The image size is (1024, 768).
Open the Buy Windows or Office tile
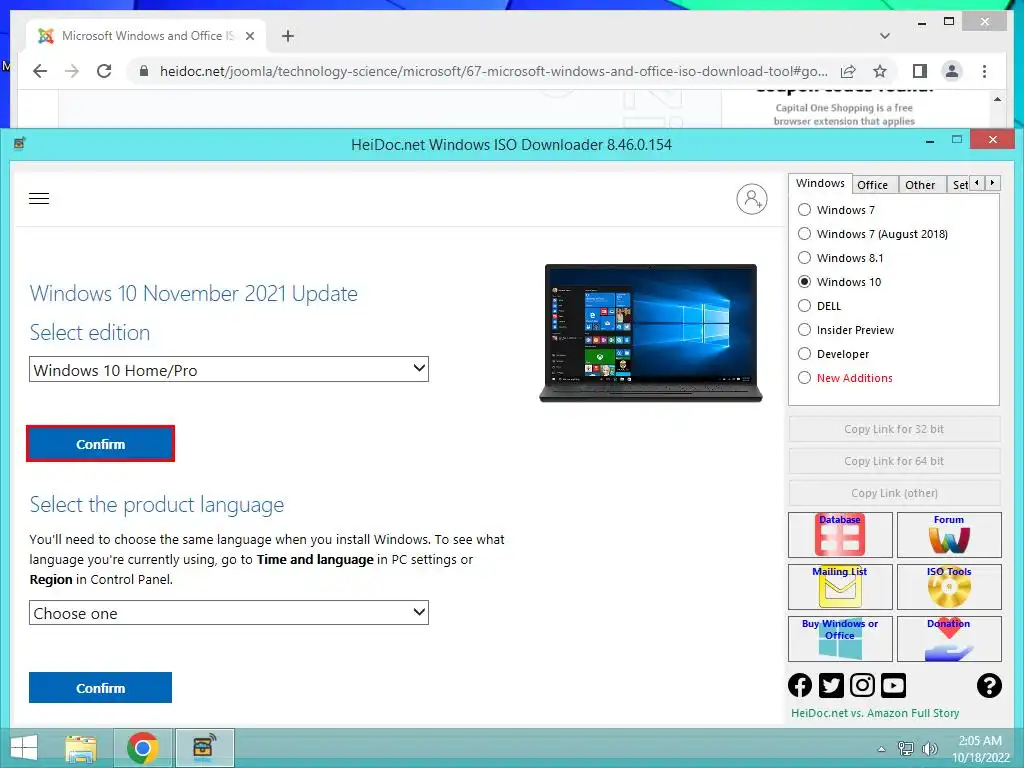coord(840,639)
